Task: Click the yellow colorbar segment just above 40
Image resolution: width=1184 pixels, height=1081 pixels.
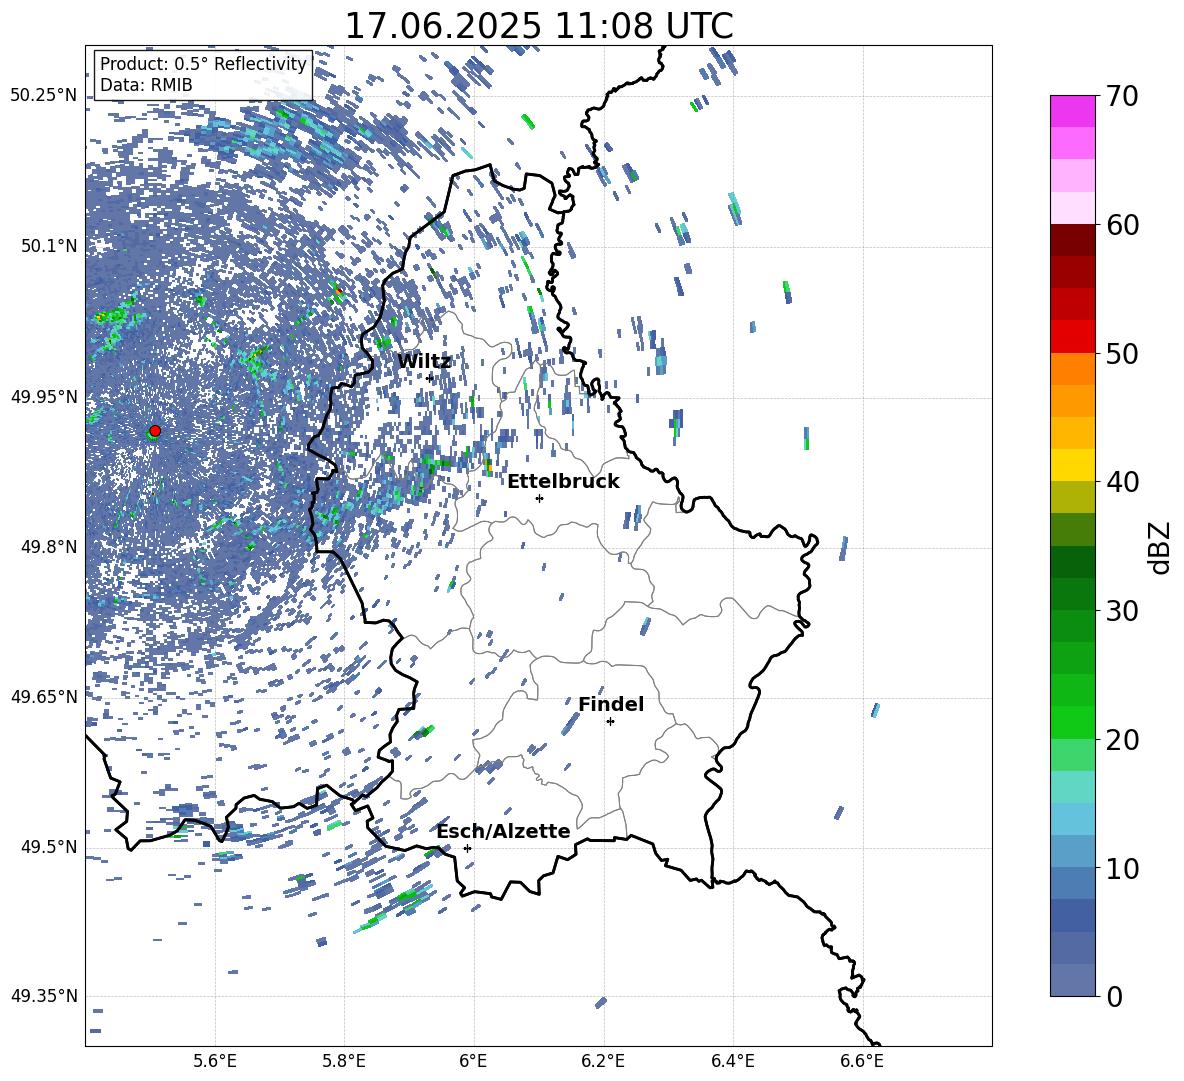Action: click(1073, 465)
